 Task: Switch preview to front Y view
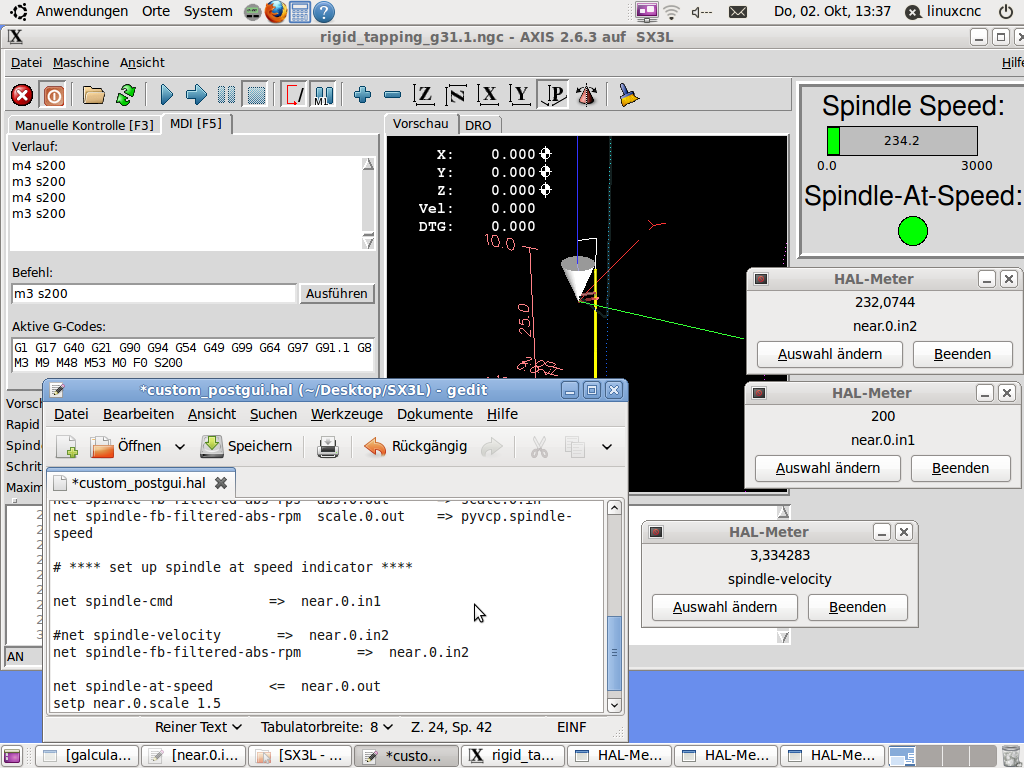pos(520,95)
